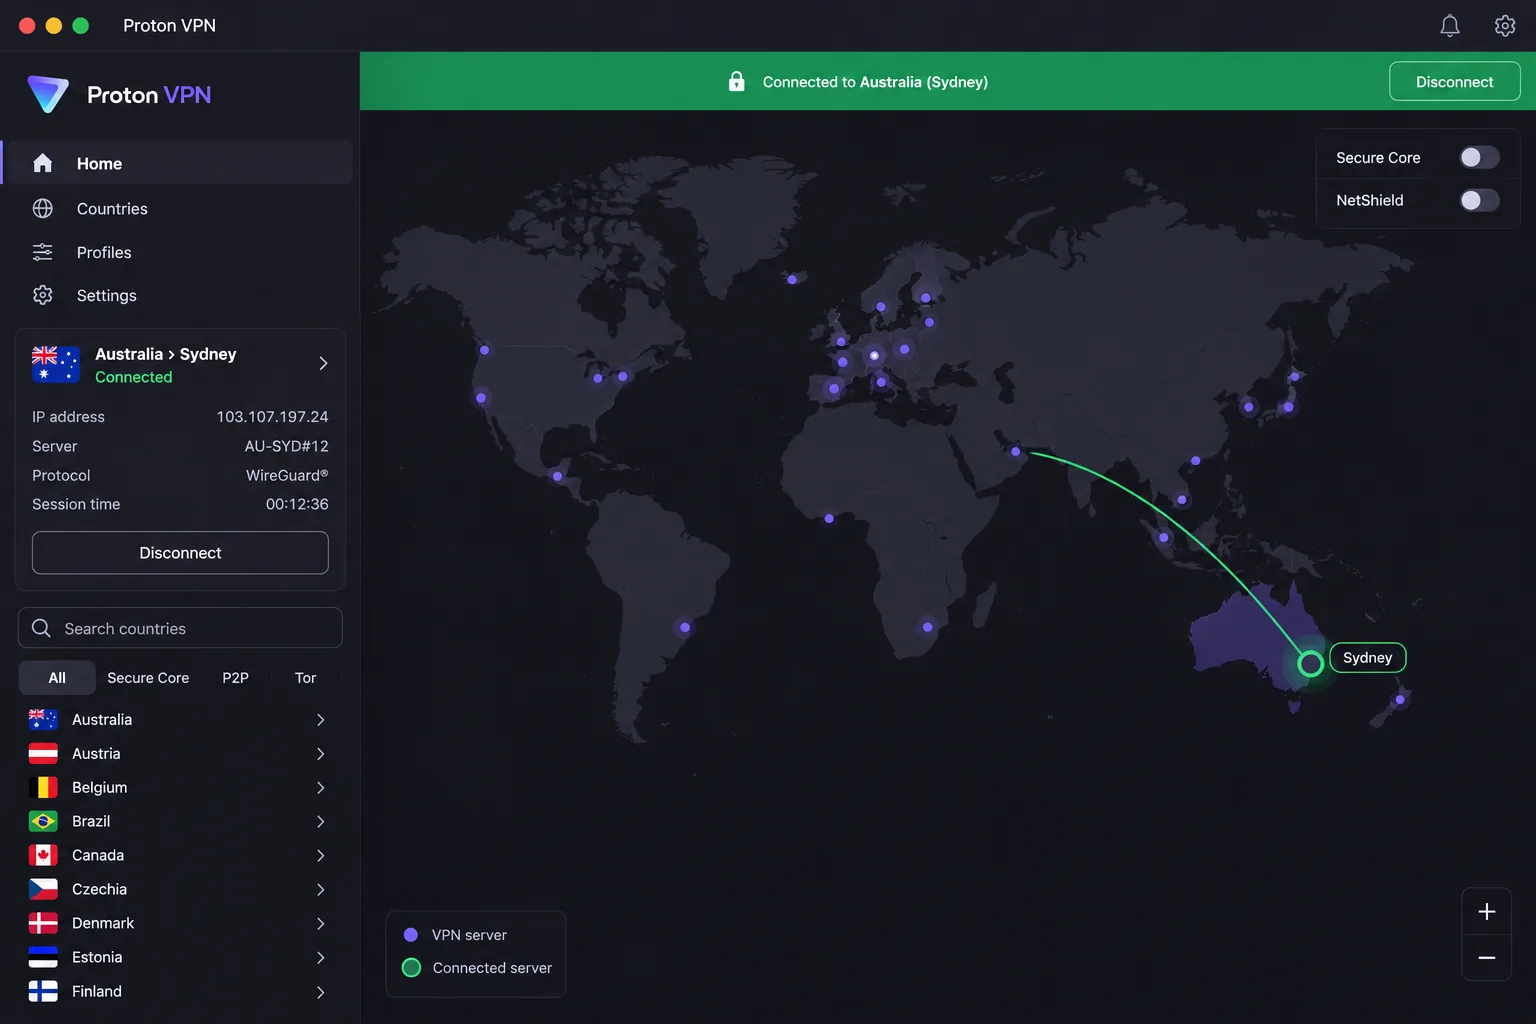The height and width of the screenshot is (1024, 1536).
Task: Click the Canada flag icon
Action: pyautogui.click(x=43, y=856)
